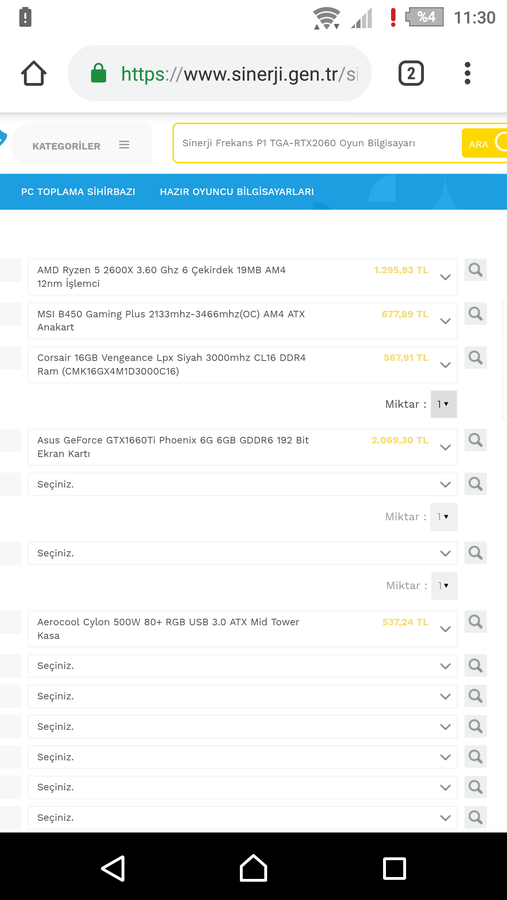Viewport: 507px width, 900px height.
Task: Click the 567,91 TL RAM price
Action: 406,358
